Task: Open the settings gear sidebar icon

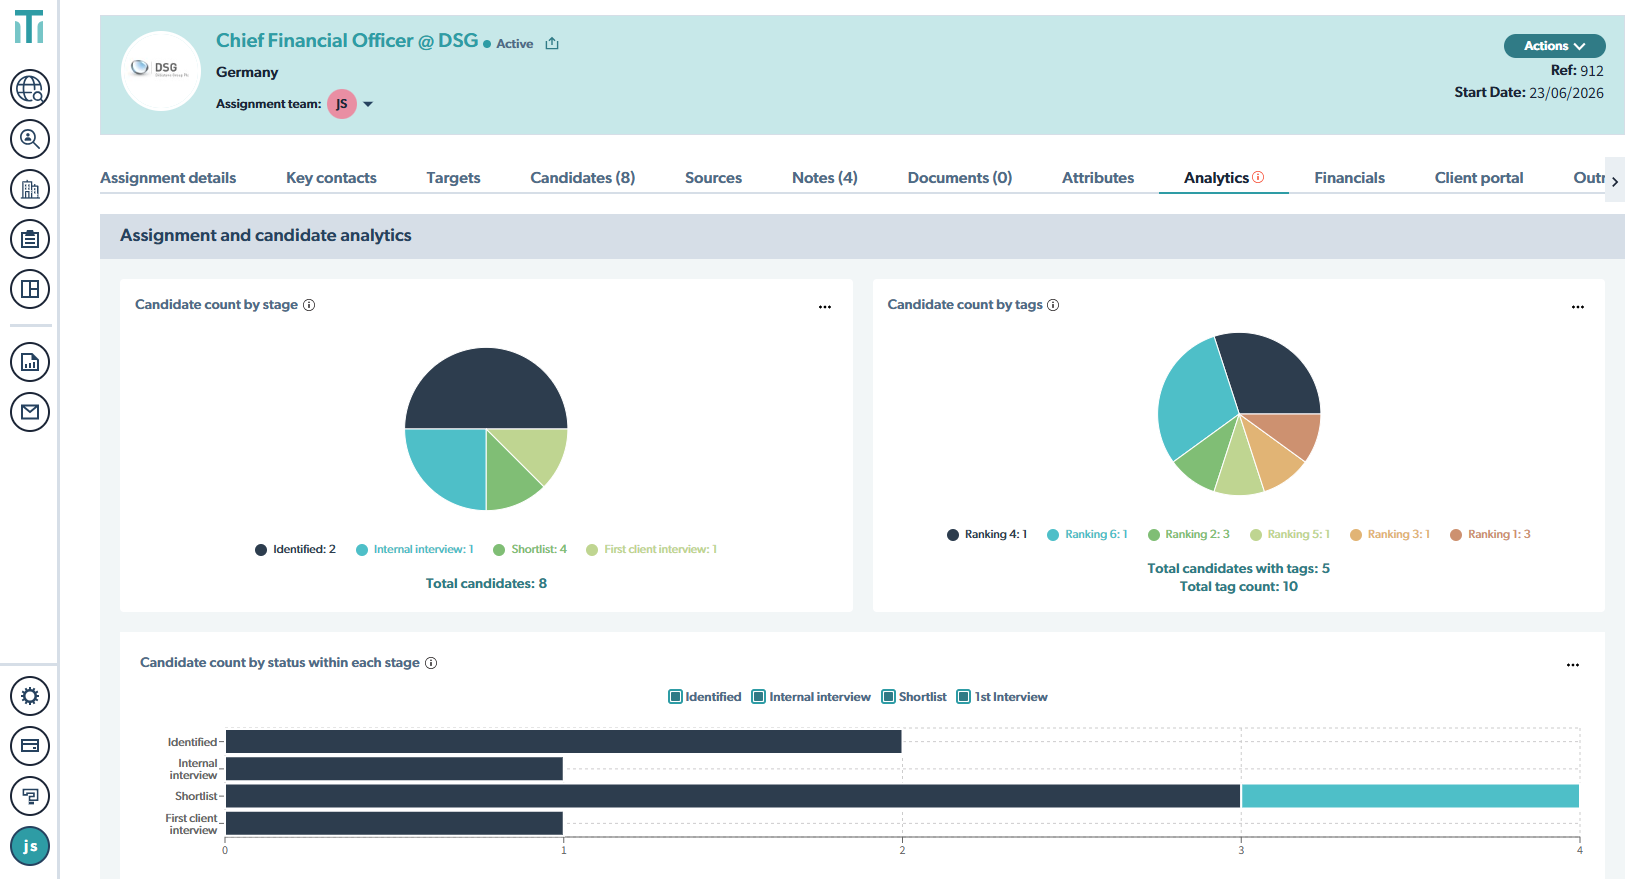Action: click(x=30, y=696)
